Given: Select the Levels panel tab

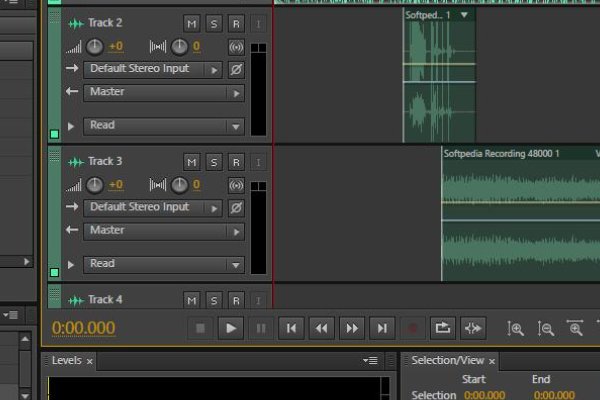Looking at the screenshot, I should pos(67,360).
